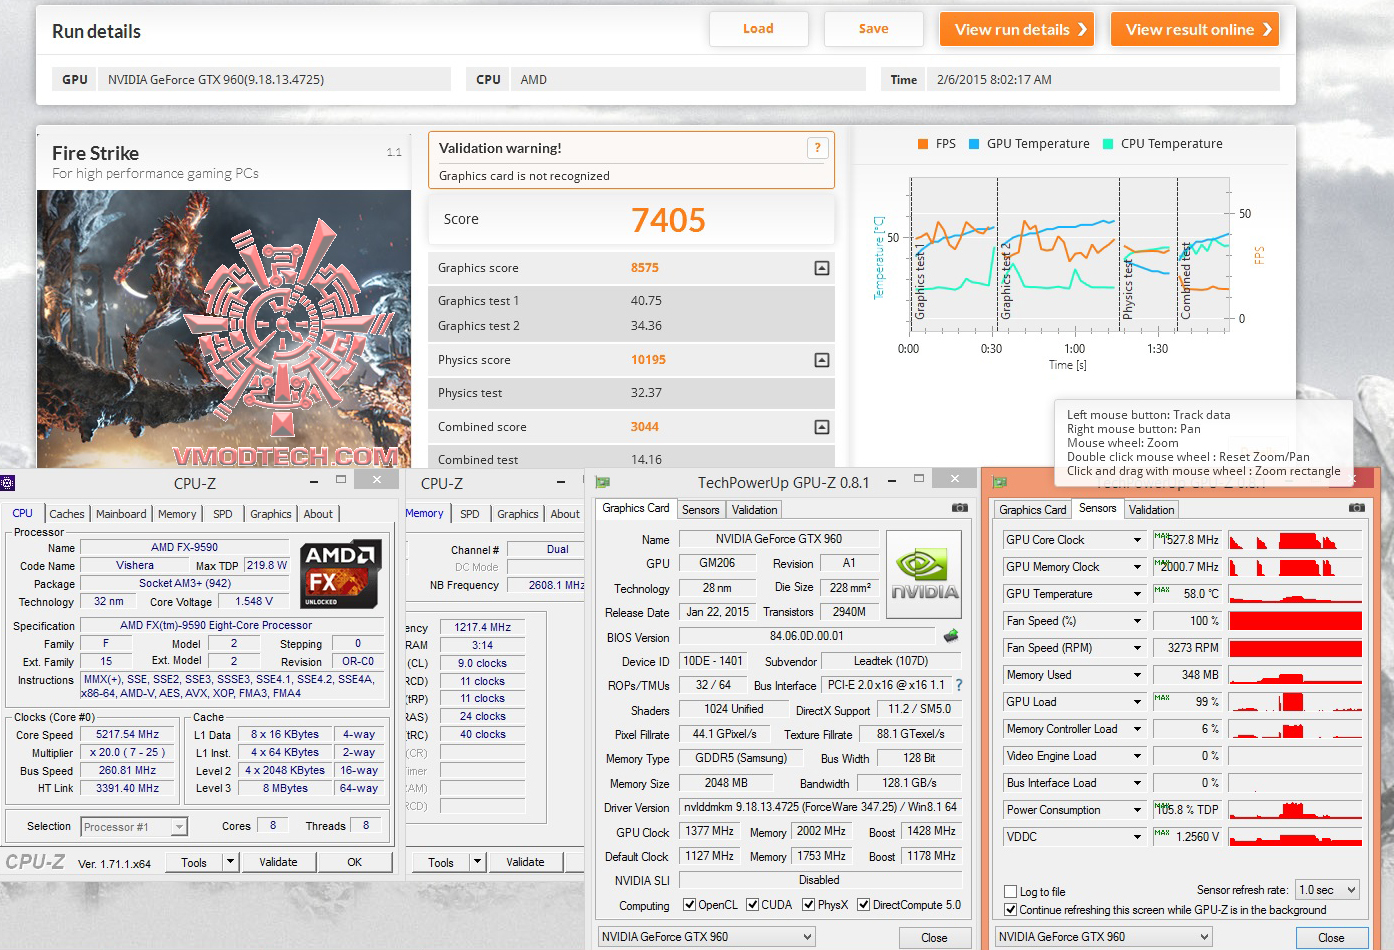
Task: Click the AMD FX logo in CPU-Z
Action: tap(340, 573)
